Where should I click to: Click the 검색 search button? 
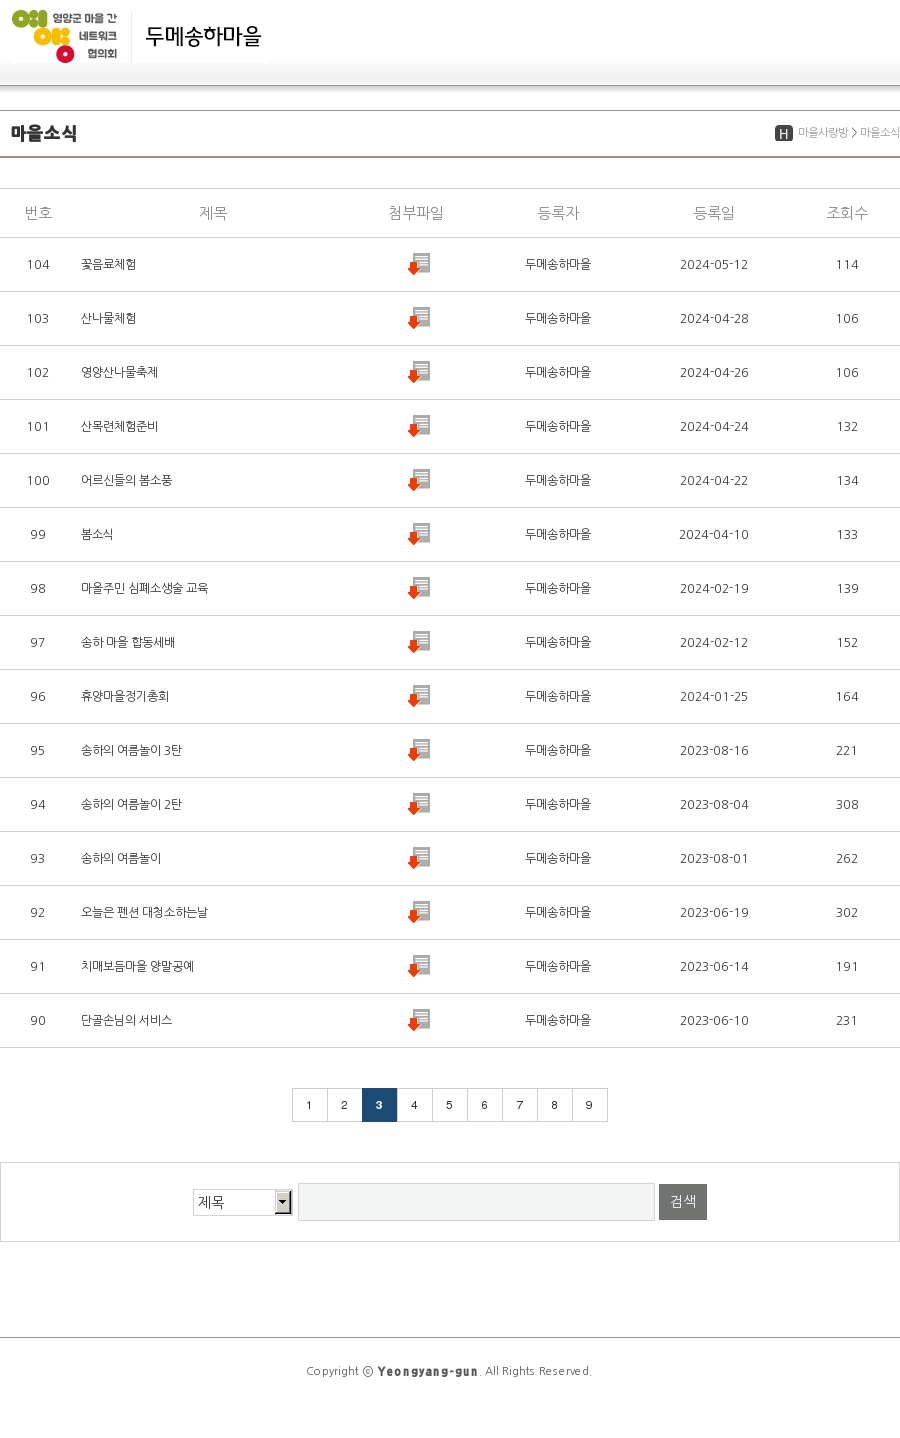(683, 1202)
